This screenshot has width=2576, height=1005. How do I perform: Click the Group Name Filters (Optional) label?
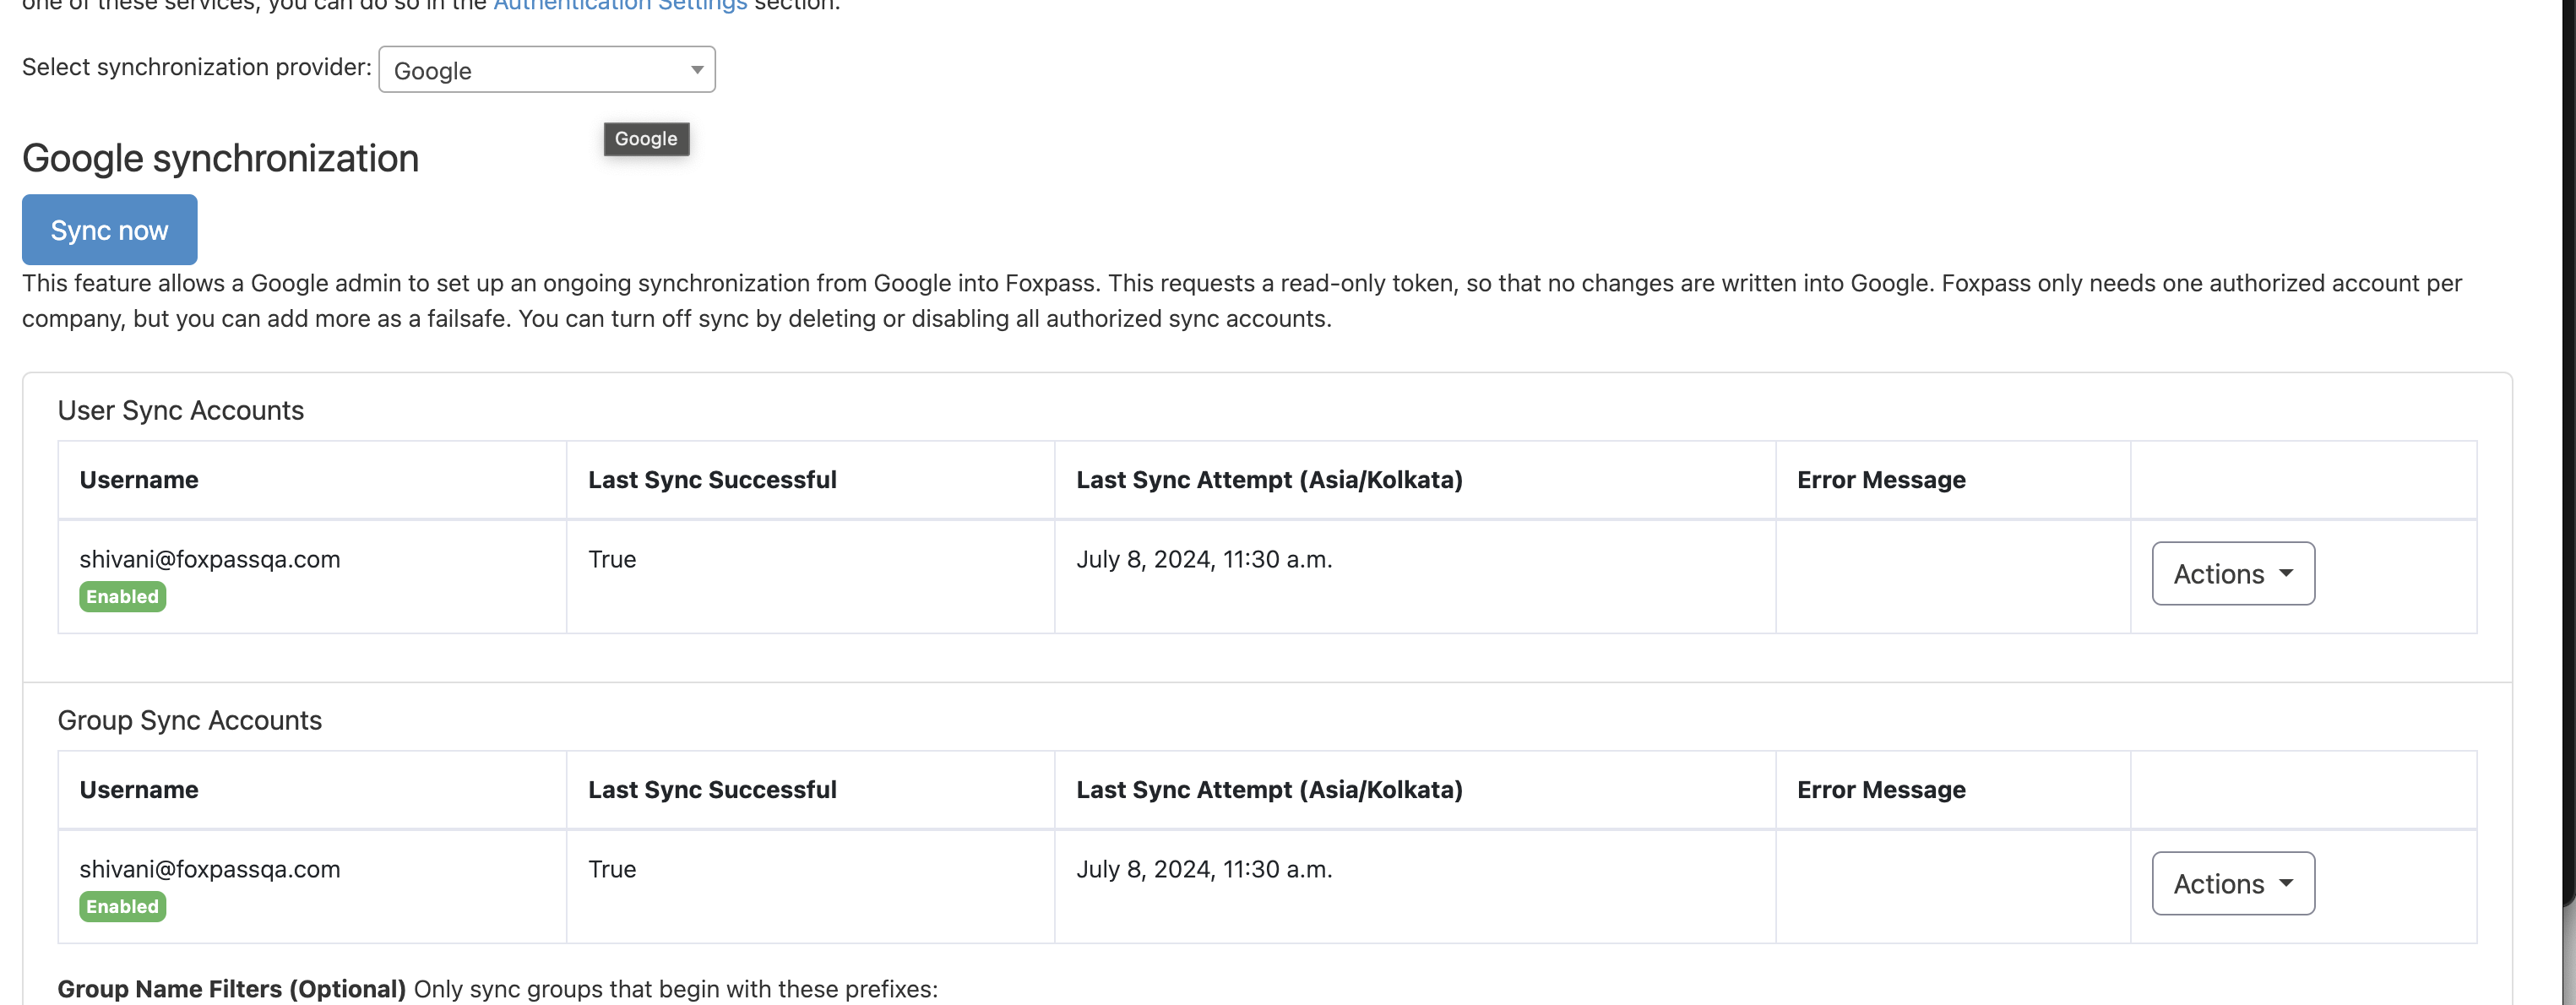coord(232,989)
